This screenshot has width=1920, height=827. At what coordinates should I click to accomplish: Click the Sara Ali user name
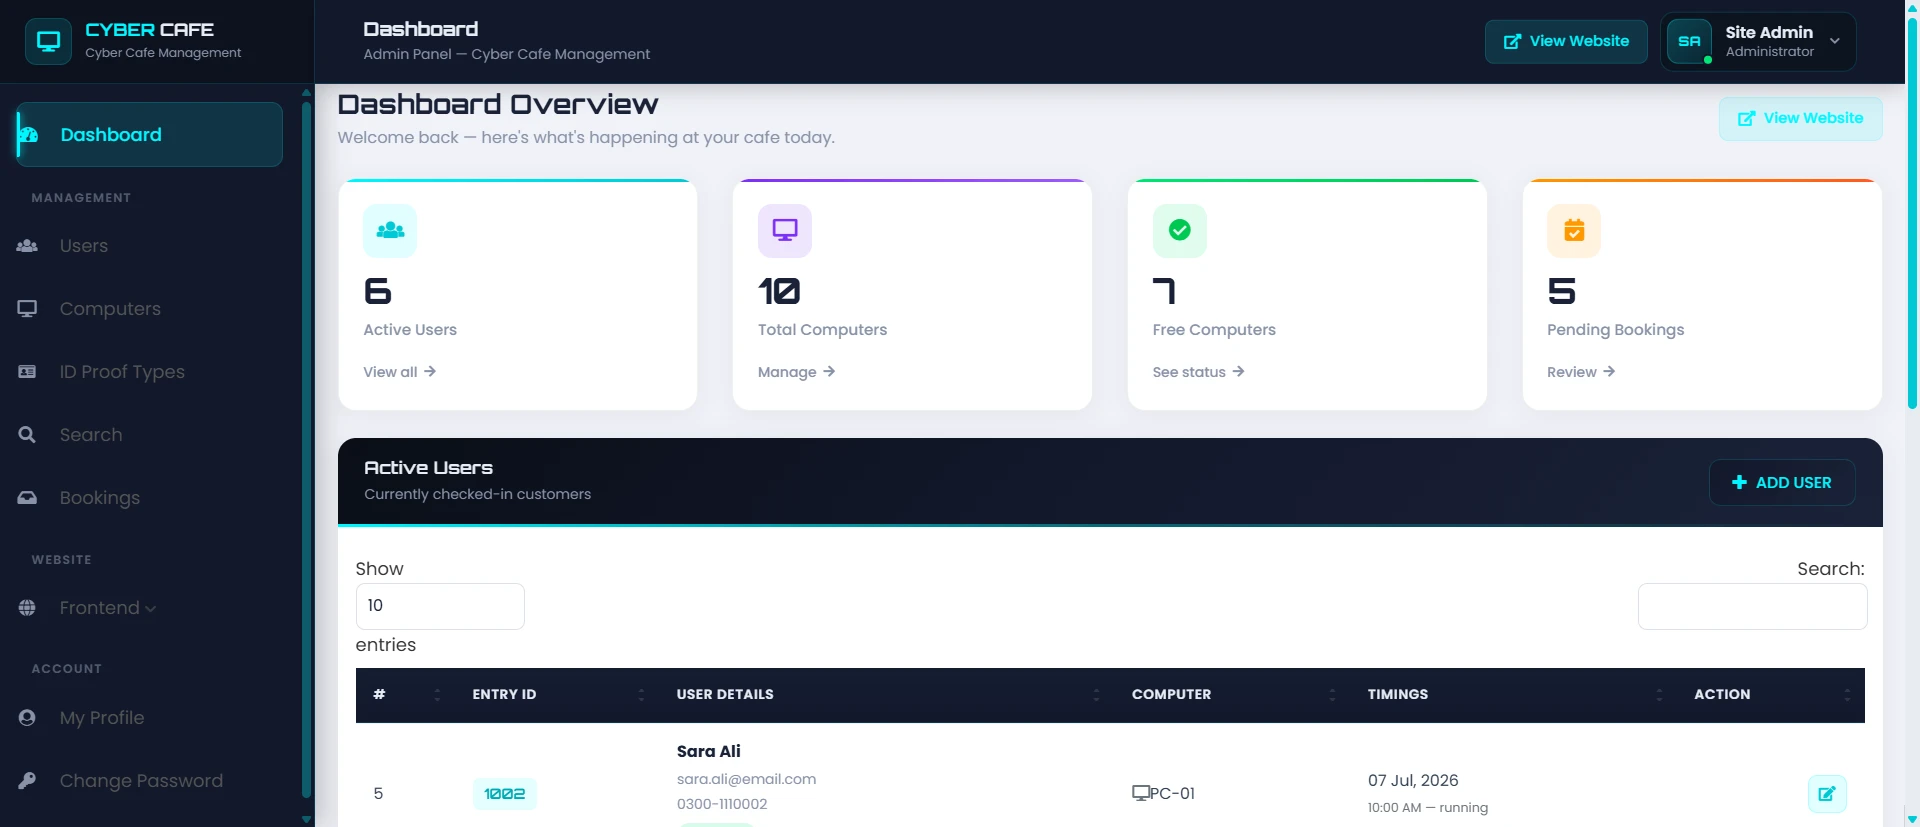click(x=708, y=751)
